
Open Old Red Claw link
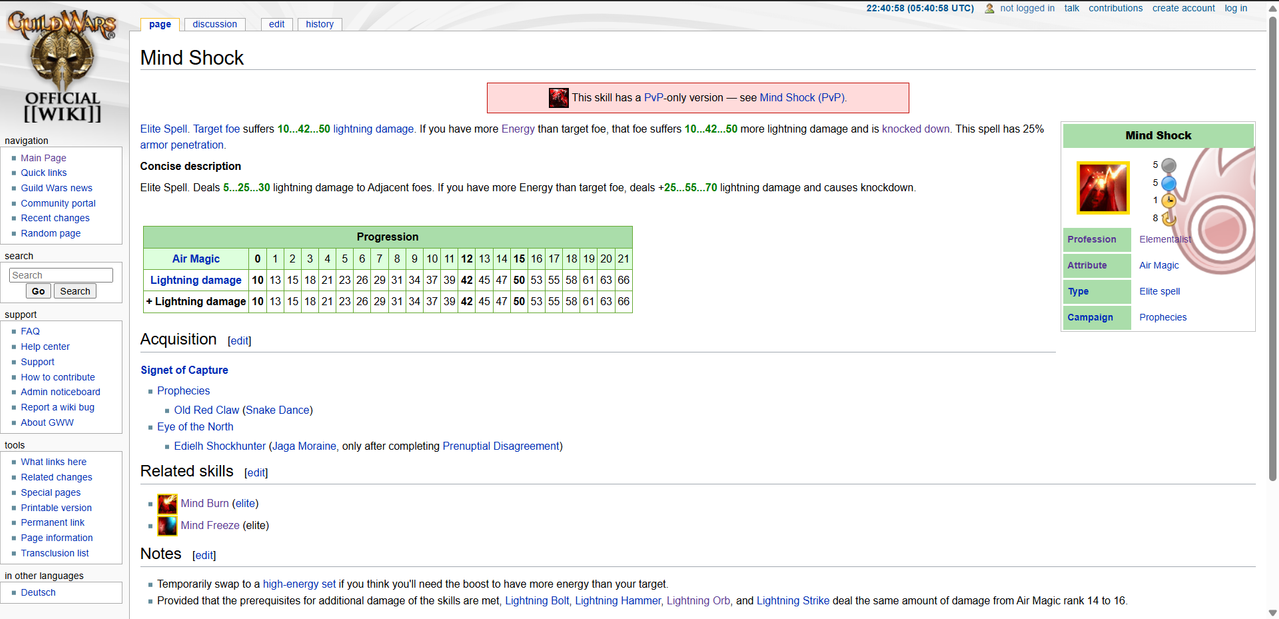click(x=207, y=410)
